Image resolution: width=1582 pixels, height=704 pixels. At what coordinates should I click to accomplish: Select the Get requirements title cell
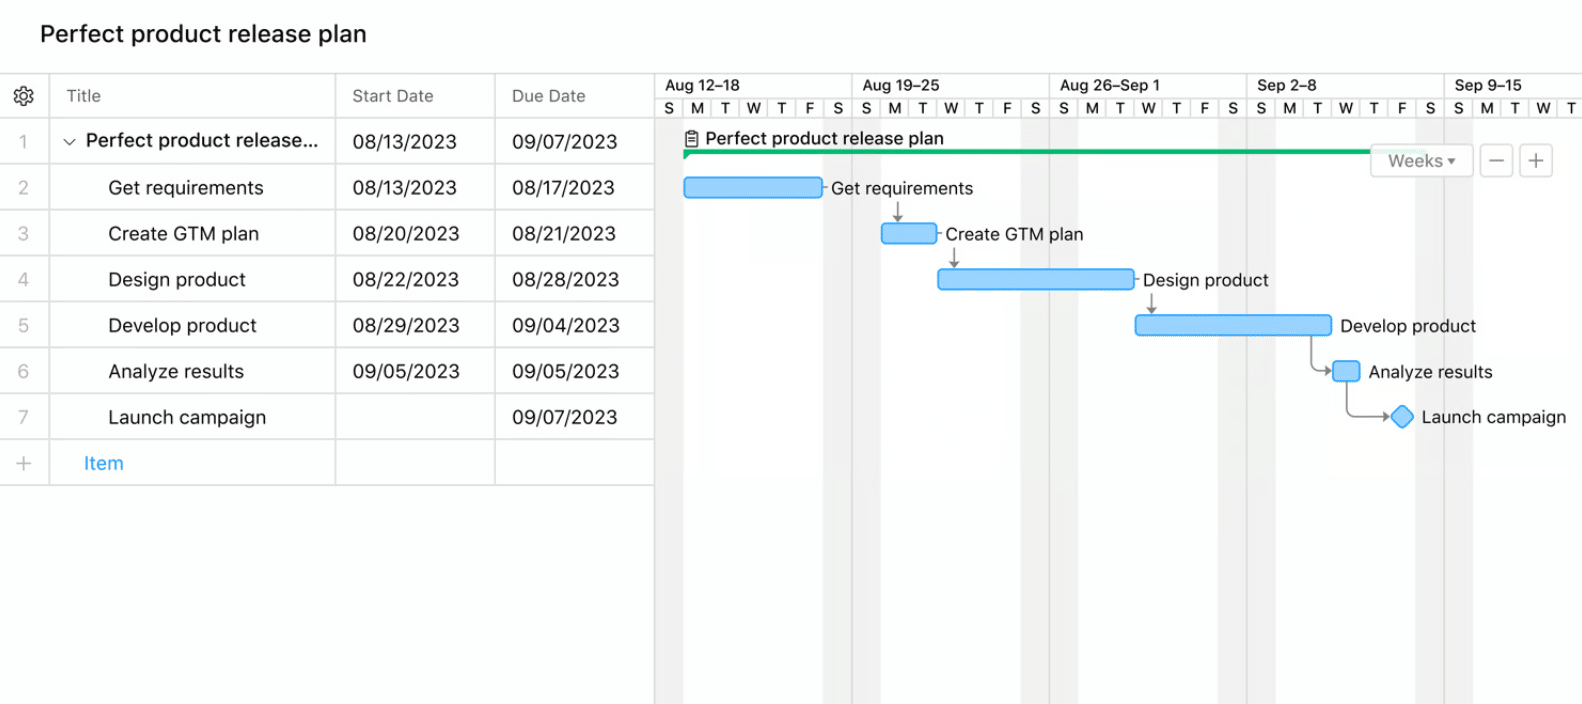tap(193, 188)
